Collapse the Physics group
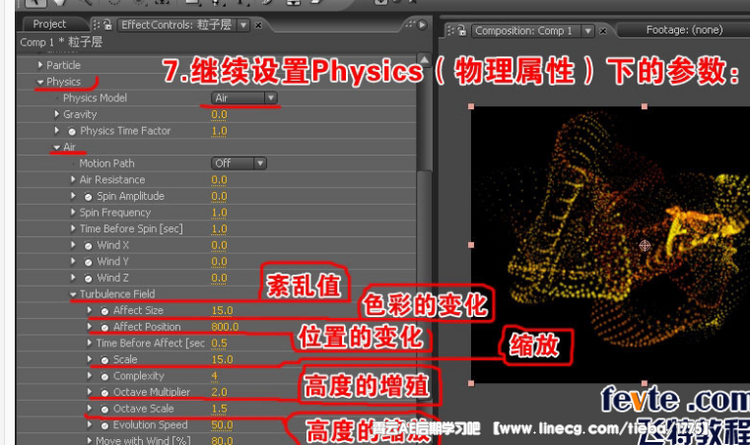The image size is (750, 445). click(40, 82)
